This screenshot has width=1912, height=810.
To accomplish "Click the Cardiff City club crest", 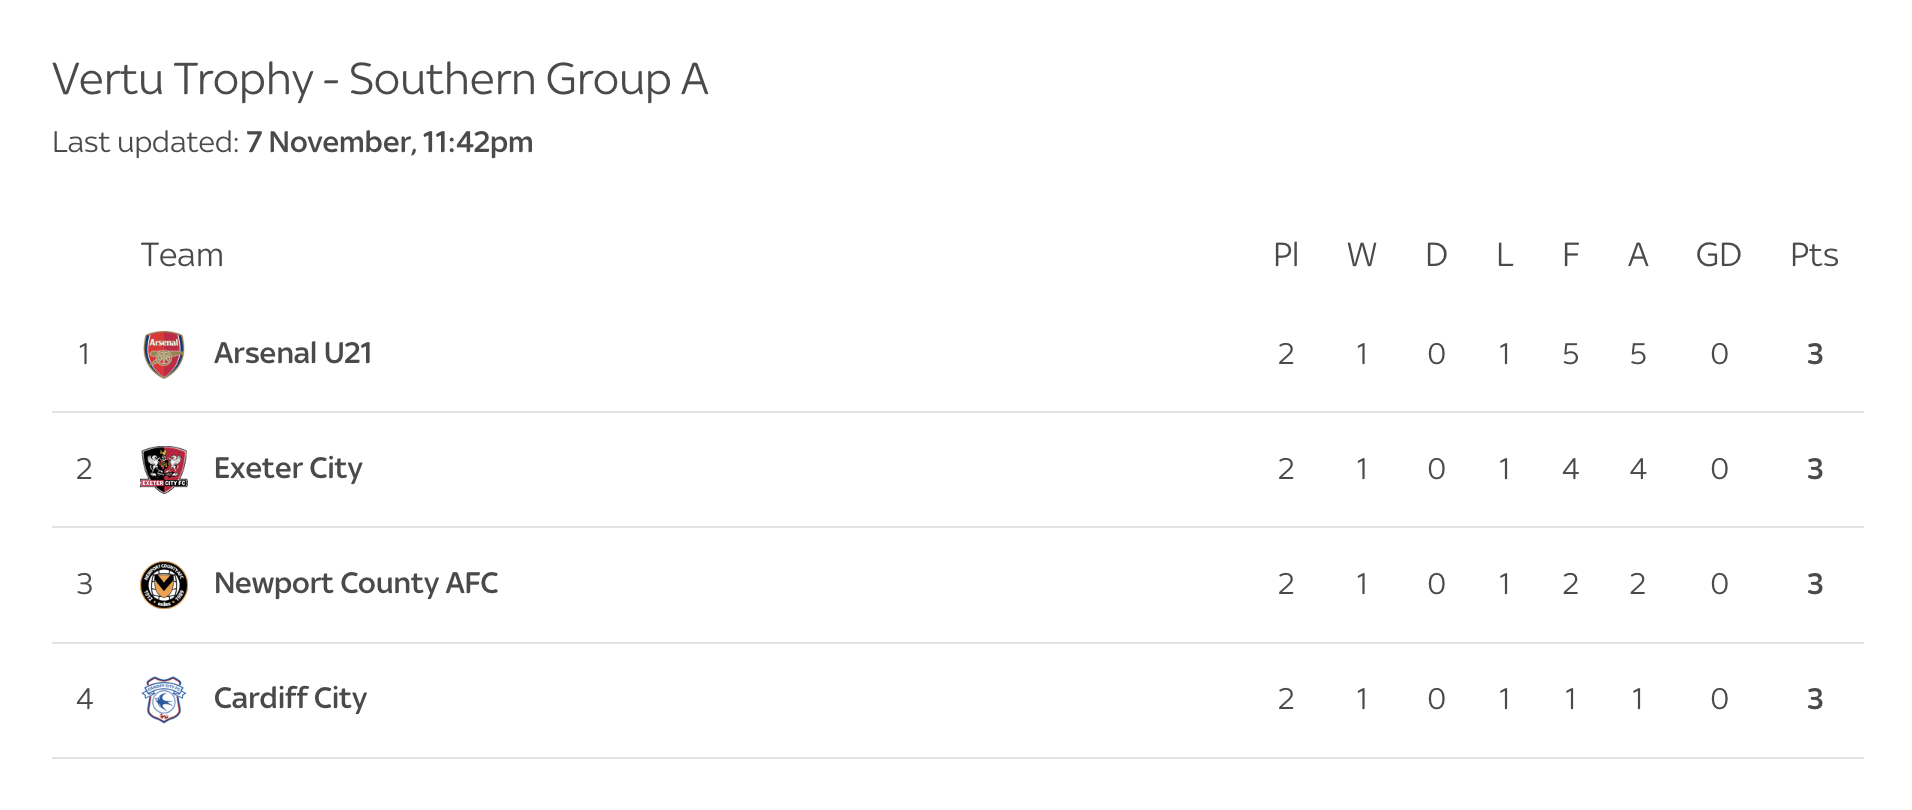I will 164,699.
